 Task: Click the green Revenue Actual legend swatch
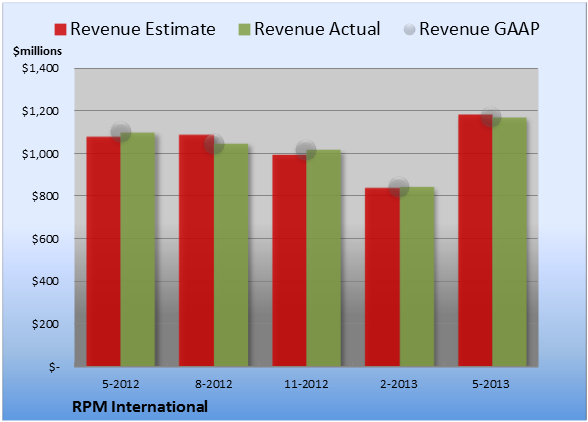click(244, 30)
